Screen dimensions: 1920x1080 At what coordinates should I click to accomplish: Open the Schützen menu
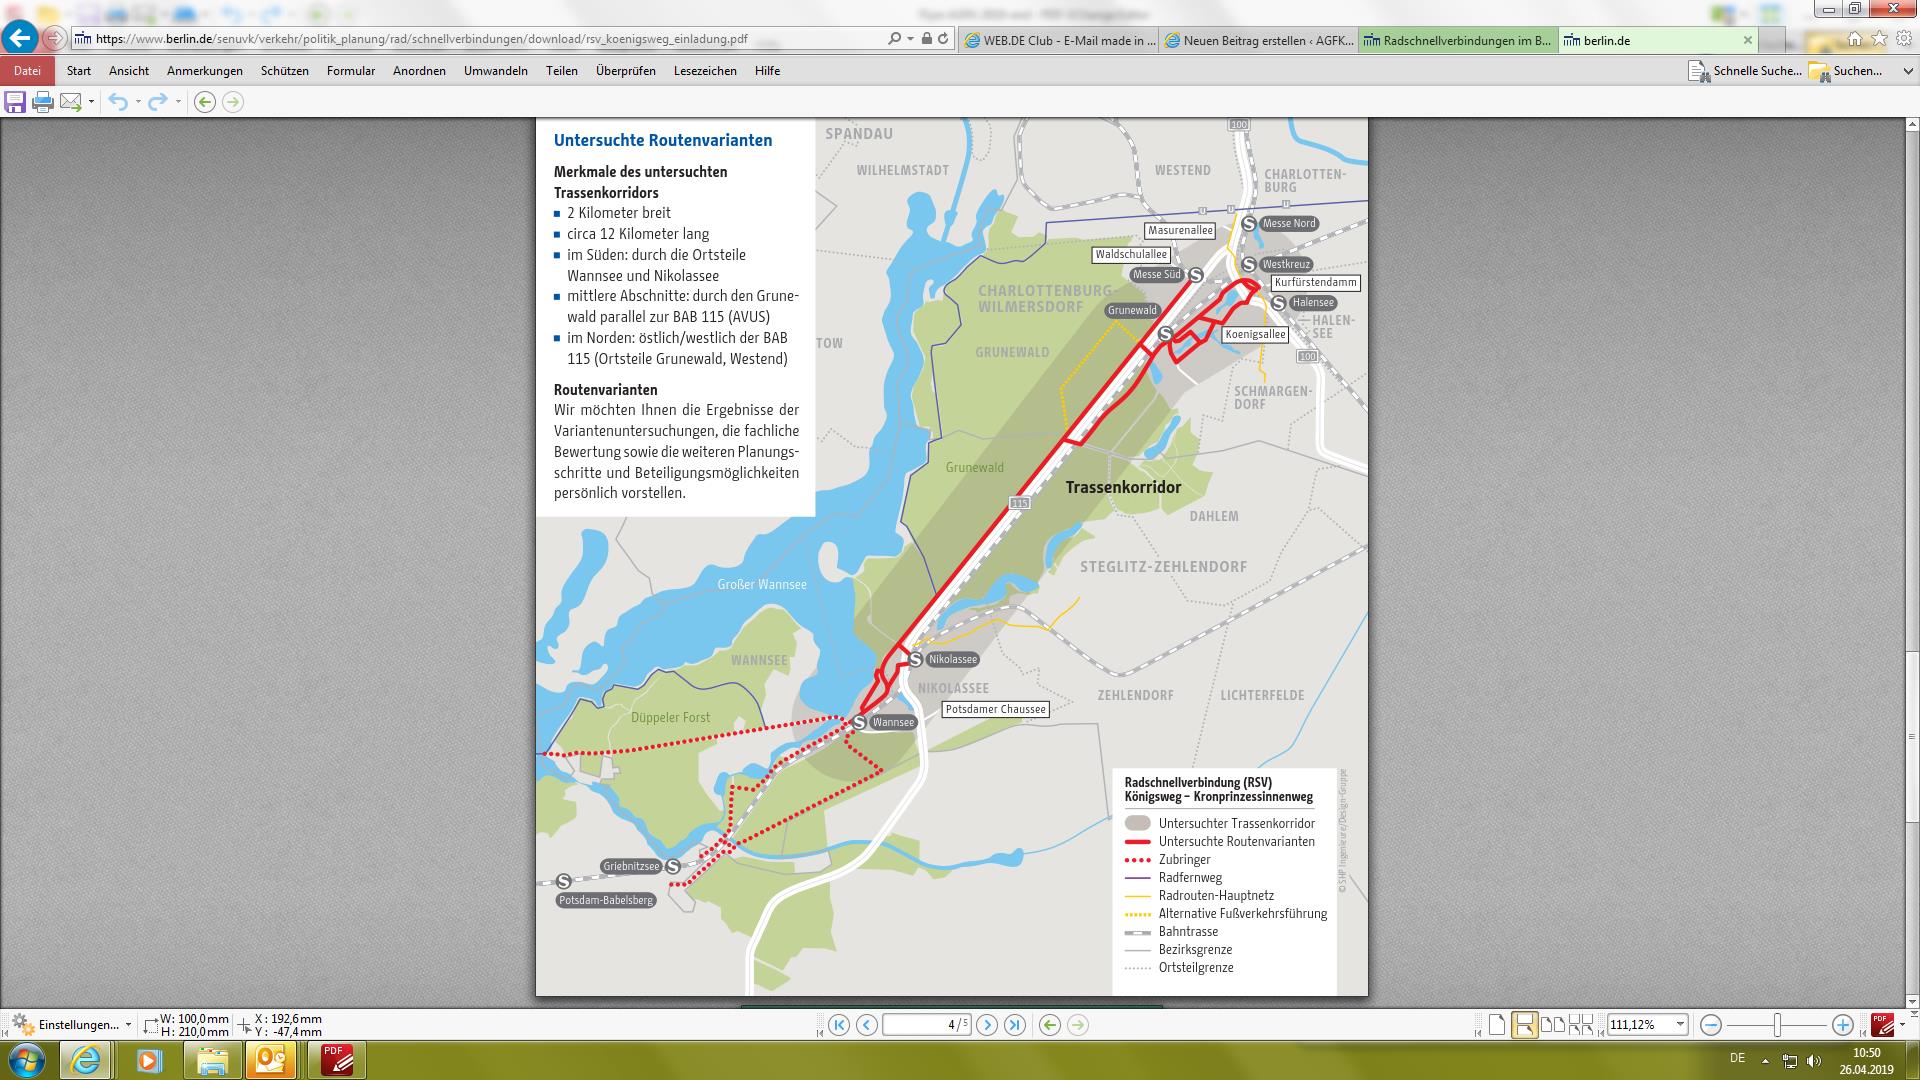[x=285, y=71]
